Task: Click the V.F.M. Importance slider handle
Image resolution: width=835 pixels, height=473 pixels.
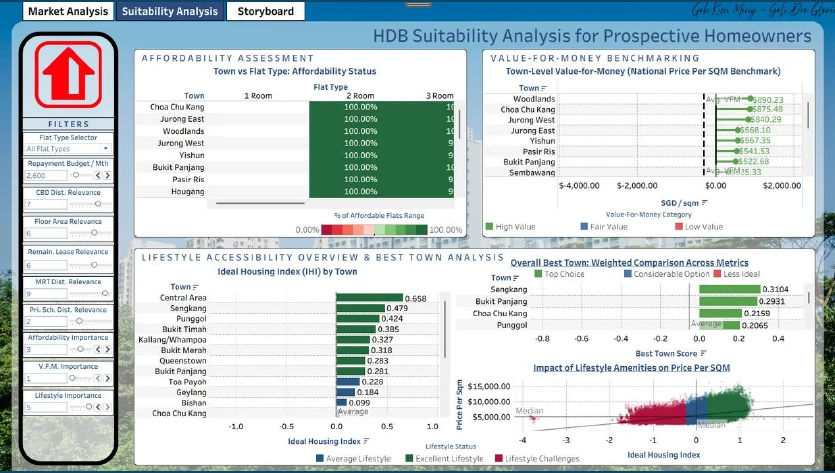Action: [x=72, y=378]
